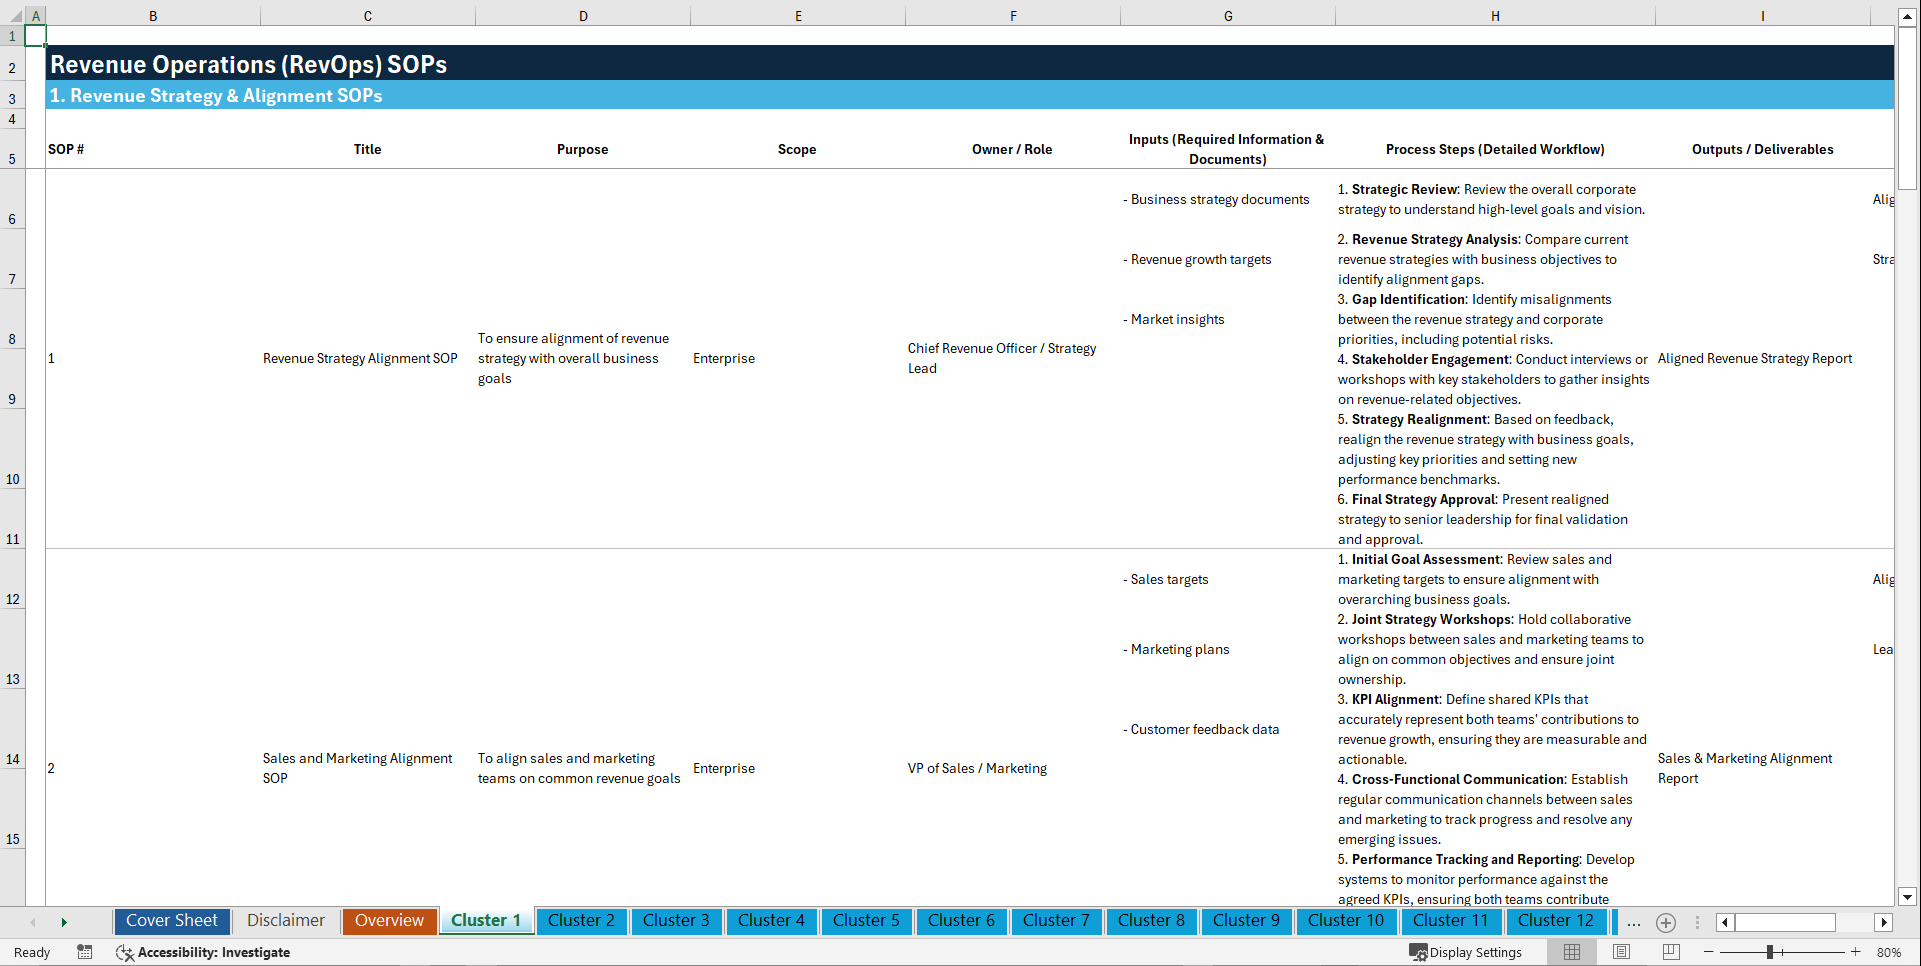Click the sheet navigation right arrow icon
Image resolution: width=1921 pixels, height=966 pixels.
[1884, 922]
